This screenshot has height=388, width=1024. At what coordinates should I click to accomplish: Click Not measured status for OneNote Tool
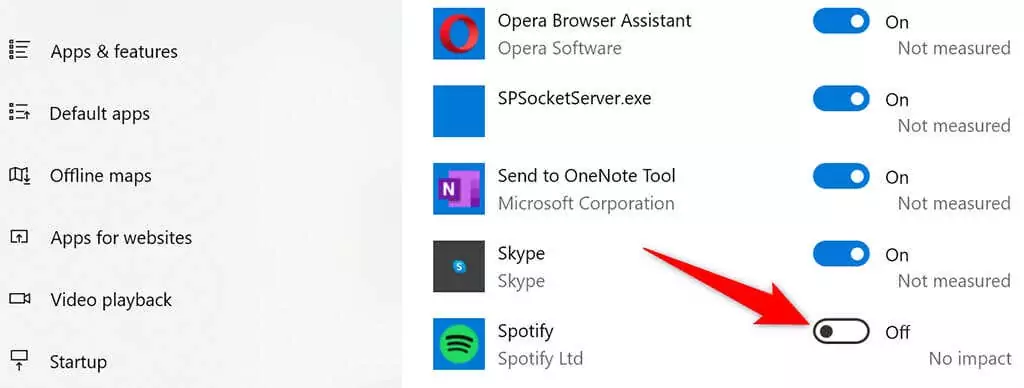point(954,203)
